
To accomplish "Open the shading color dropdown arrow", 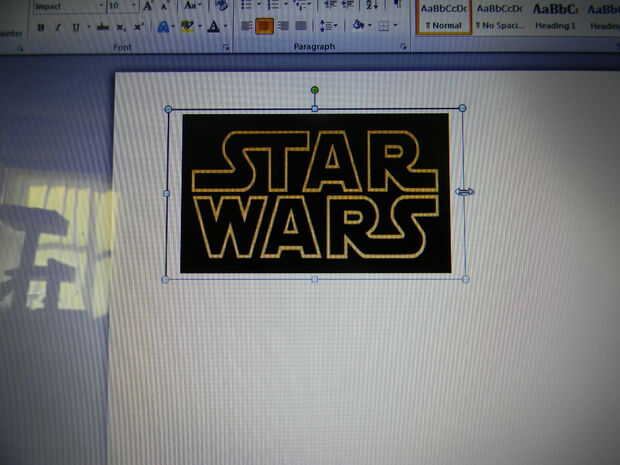I will [370, 26].
